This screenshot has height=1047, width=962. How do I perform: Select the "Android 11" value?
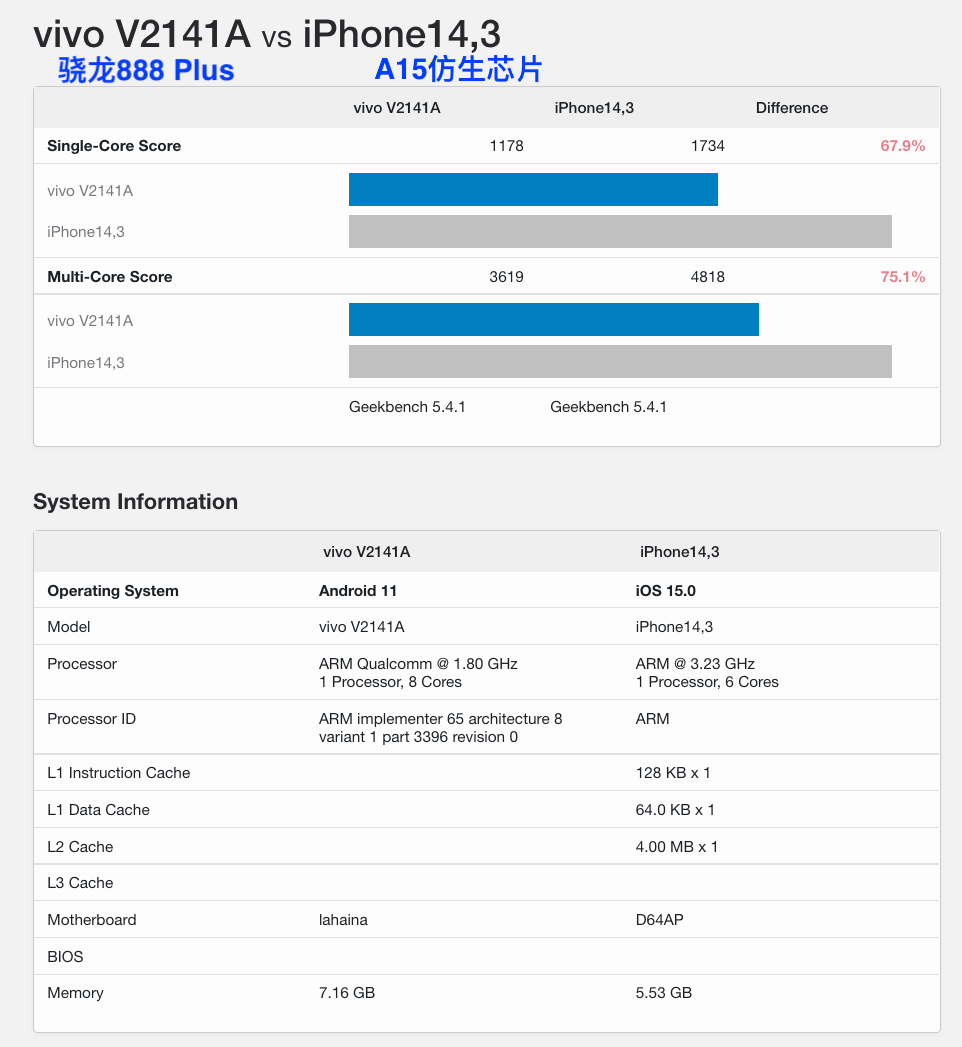click(x=358, y=591)
